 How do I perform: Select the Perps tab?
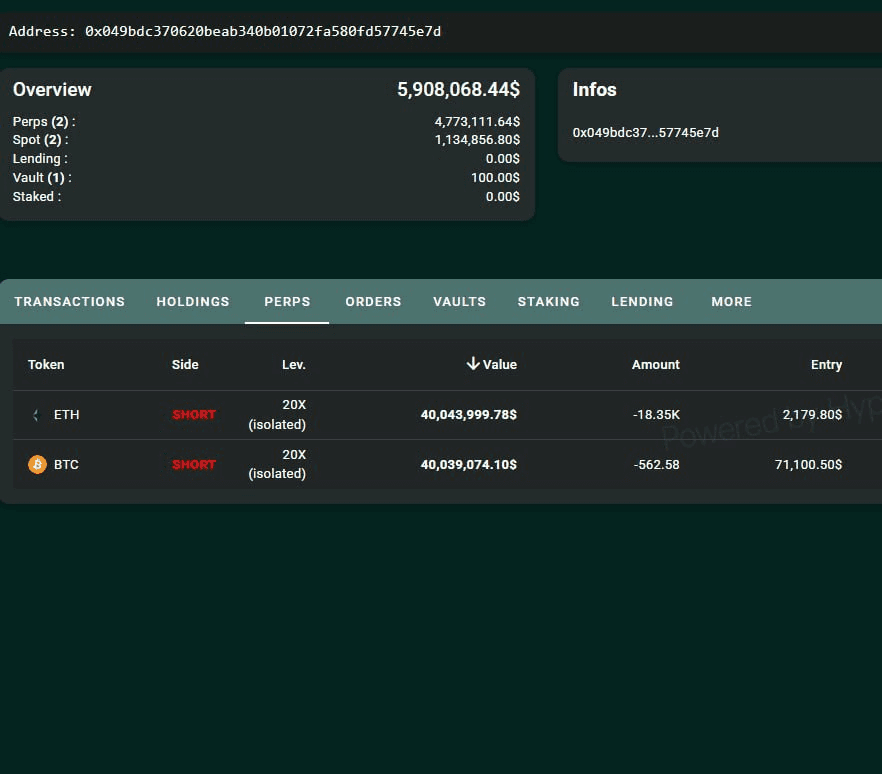(x=287, y=301)
